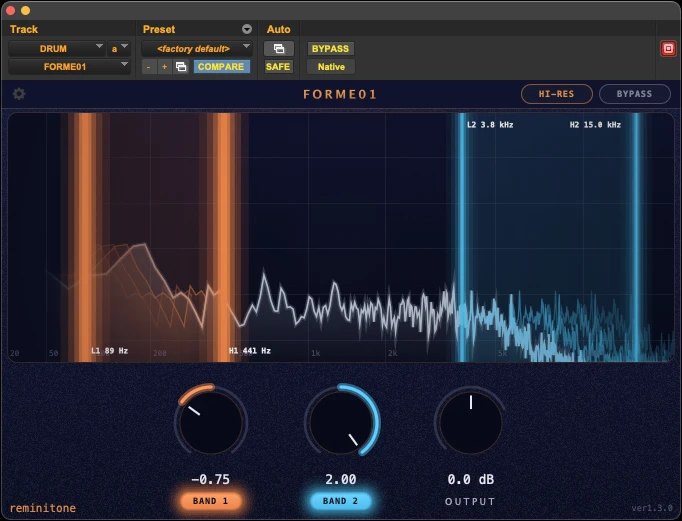Screen dimensions: 682x521
Task: Click the Band 2 value 2.00
Action: [341, 479]
